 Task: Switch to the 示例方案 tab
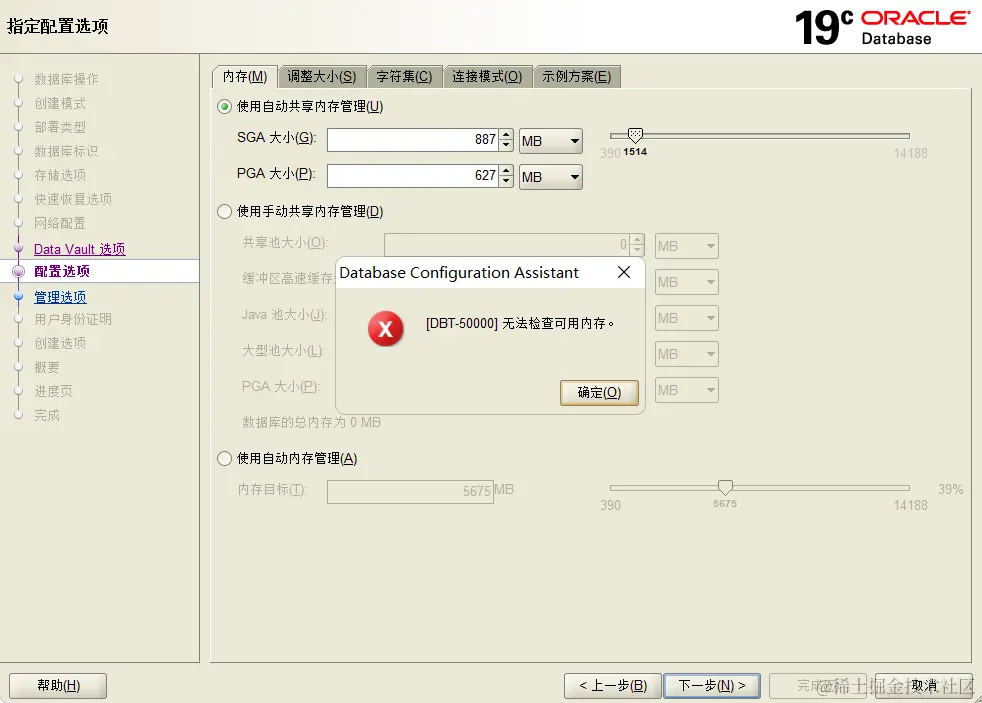(x=577, y=75)
